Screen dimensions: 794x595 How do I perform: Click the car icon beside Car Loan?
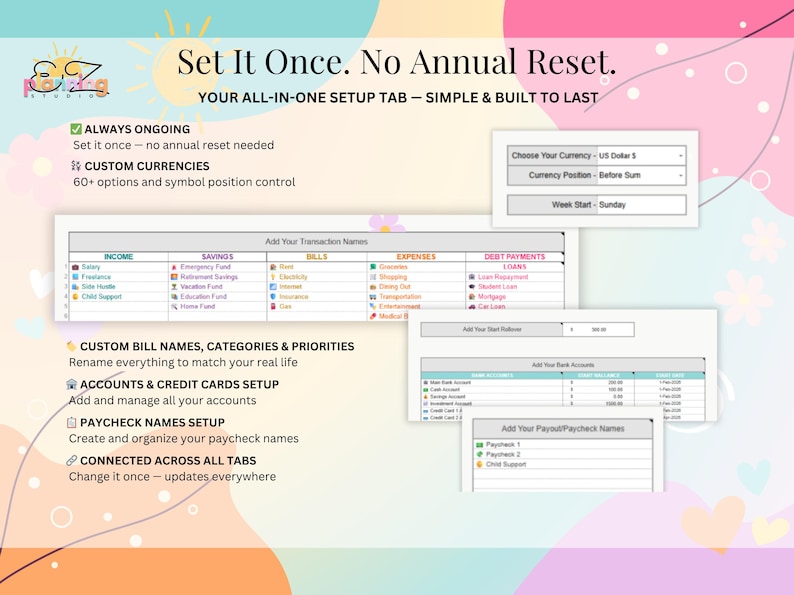click(472, 306)
